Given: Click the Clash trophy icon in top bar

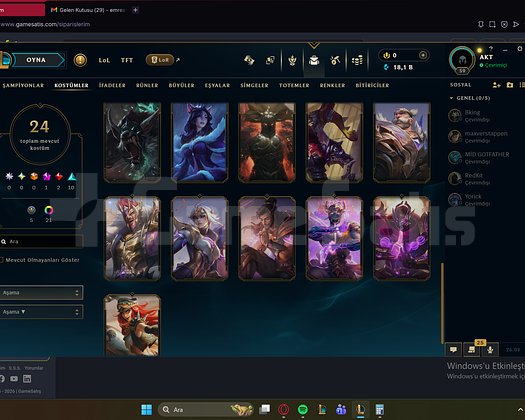Looking at the screenshot, I should point(292,61).
